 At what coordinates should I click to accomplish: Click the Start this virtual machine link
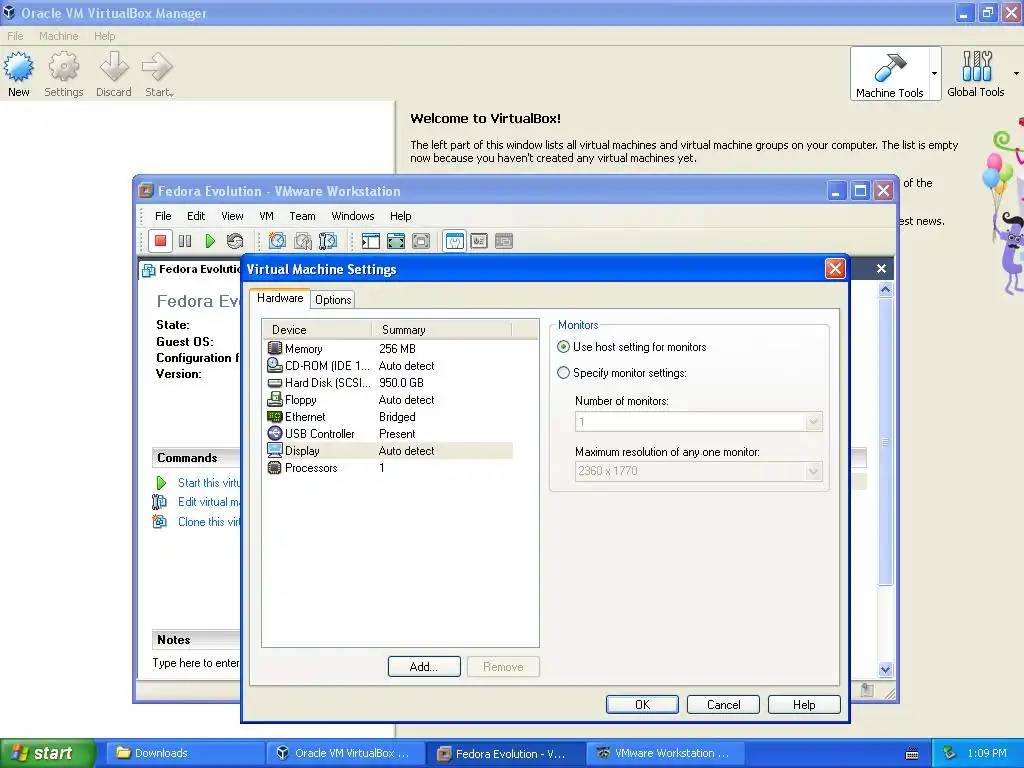(209, 483)
